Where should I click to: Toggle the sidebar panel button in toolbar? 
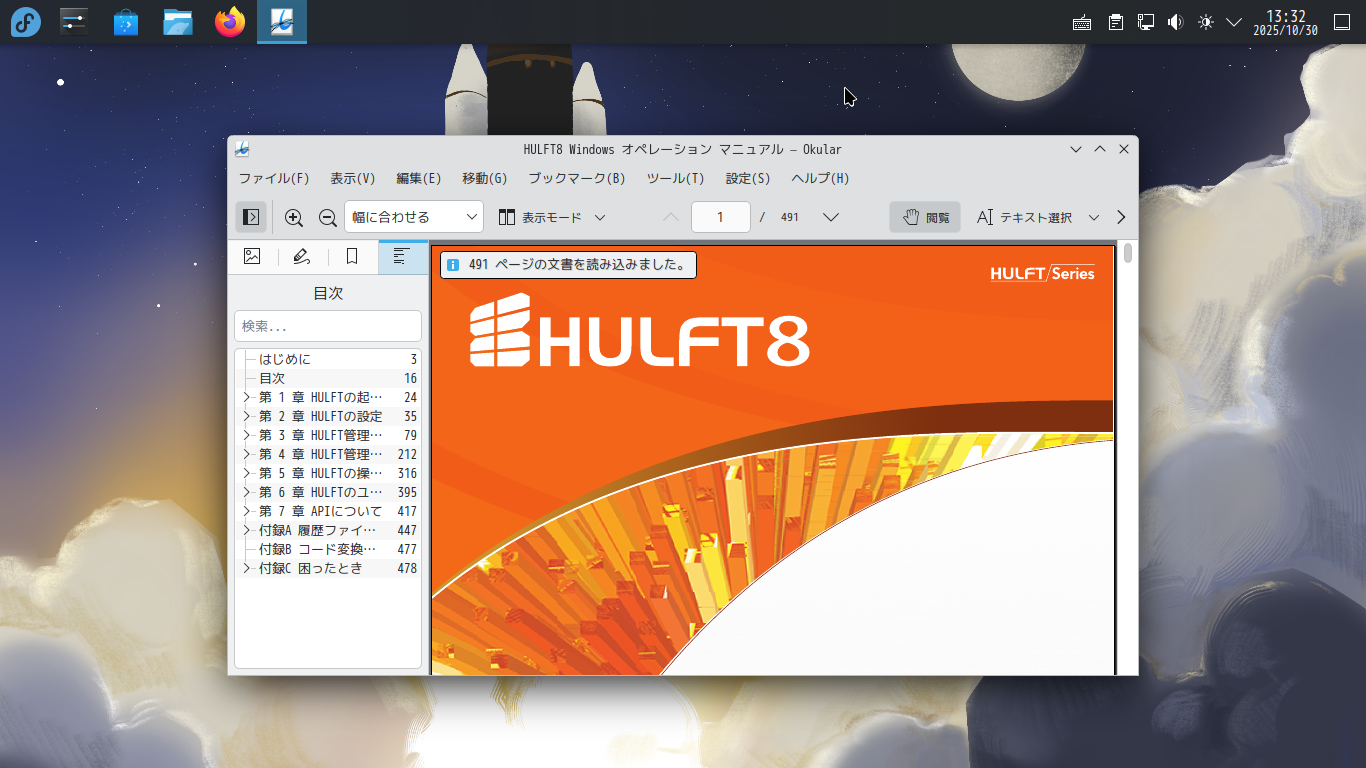251,217
